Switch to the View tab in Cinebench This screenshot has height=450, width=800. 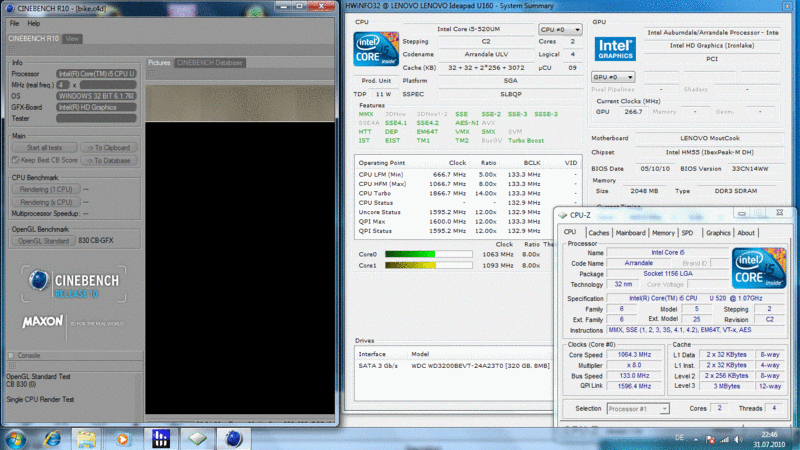[x=72, y=39]
